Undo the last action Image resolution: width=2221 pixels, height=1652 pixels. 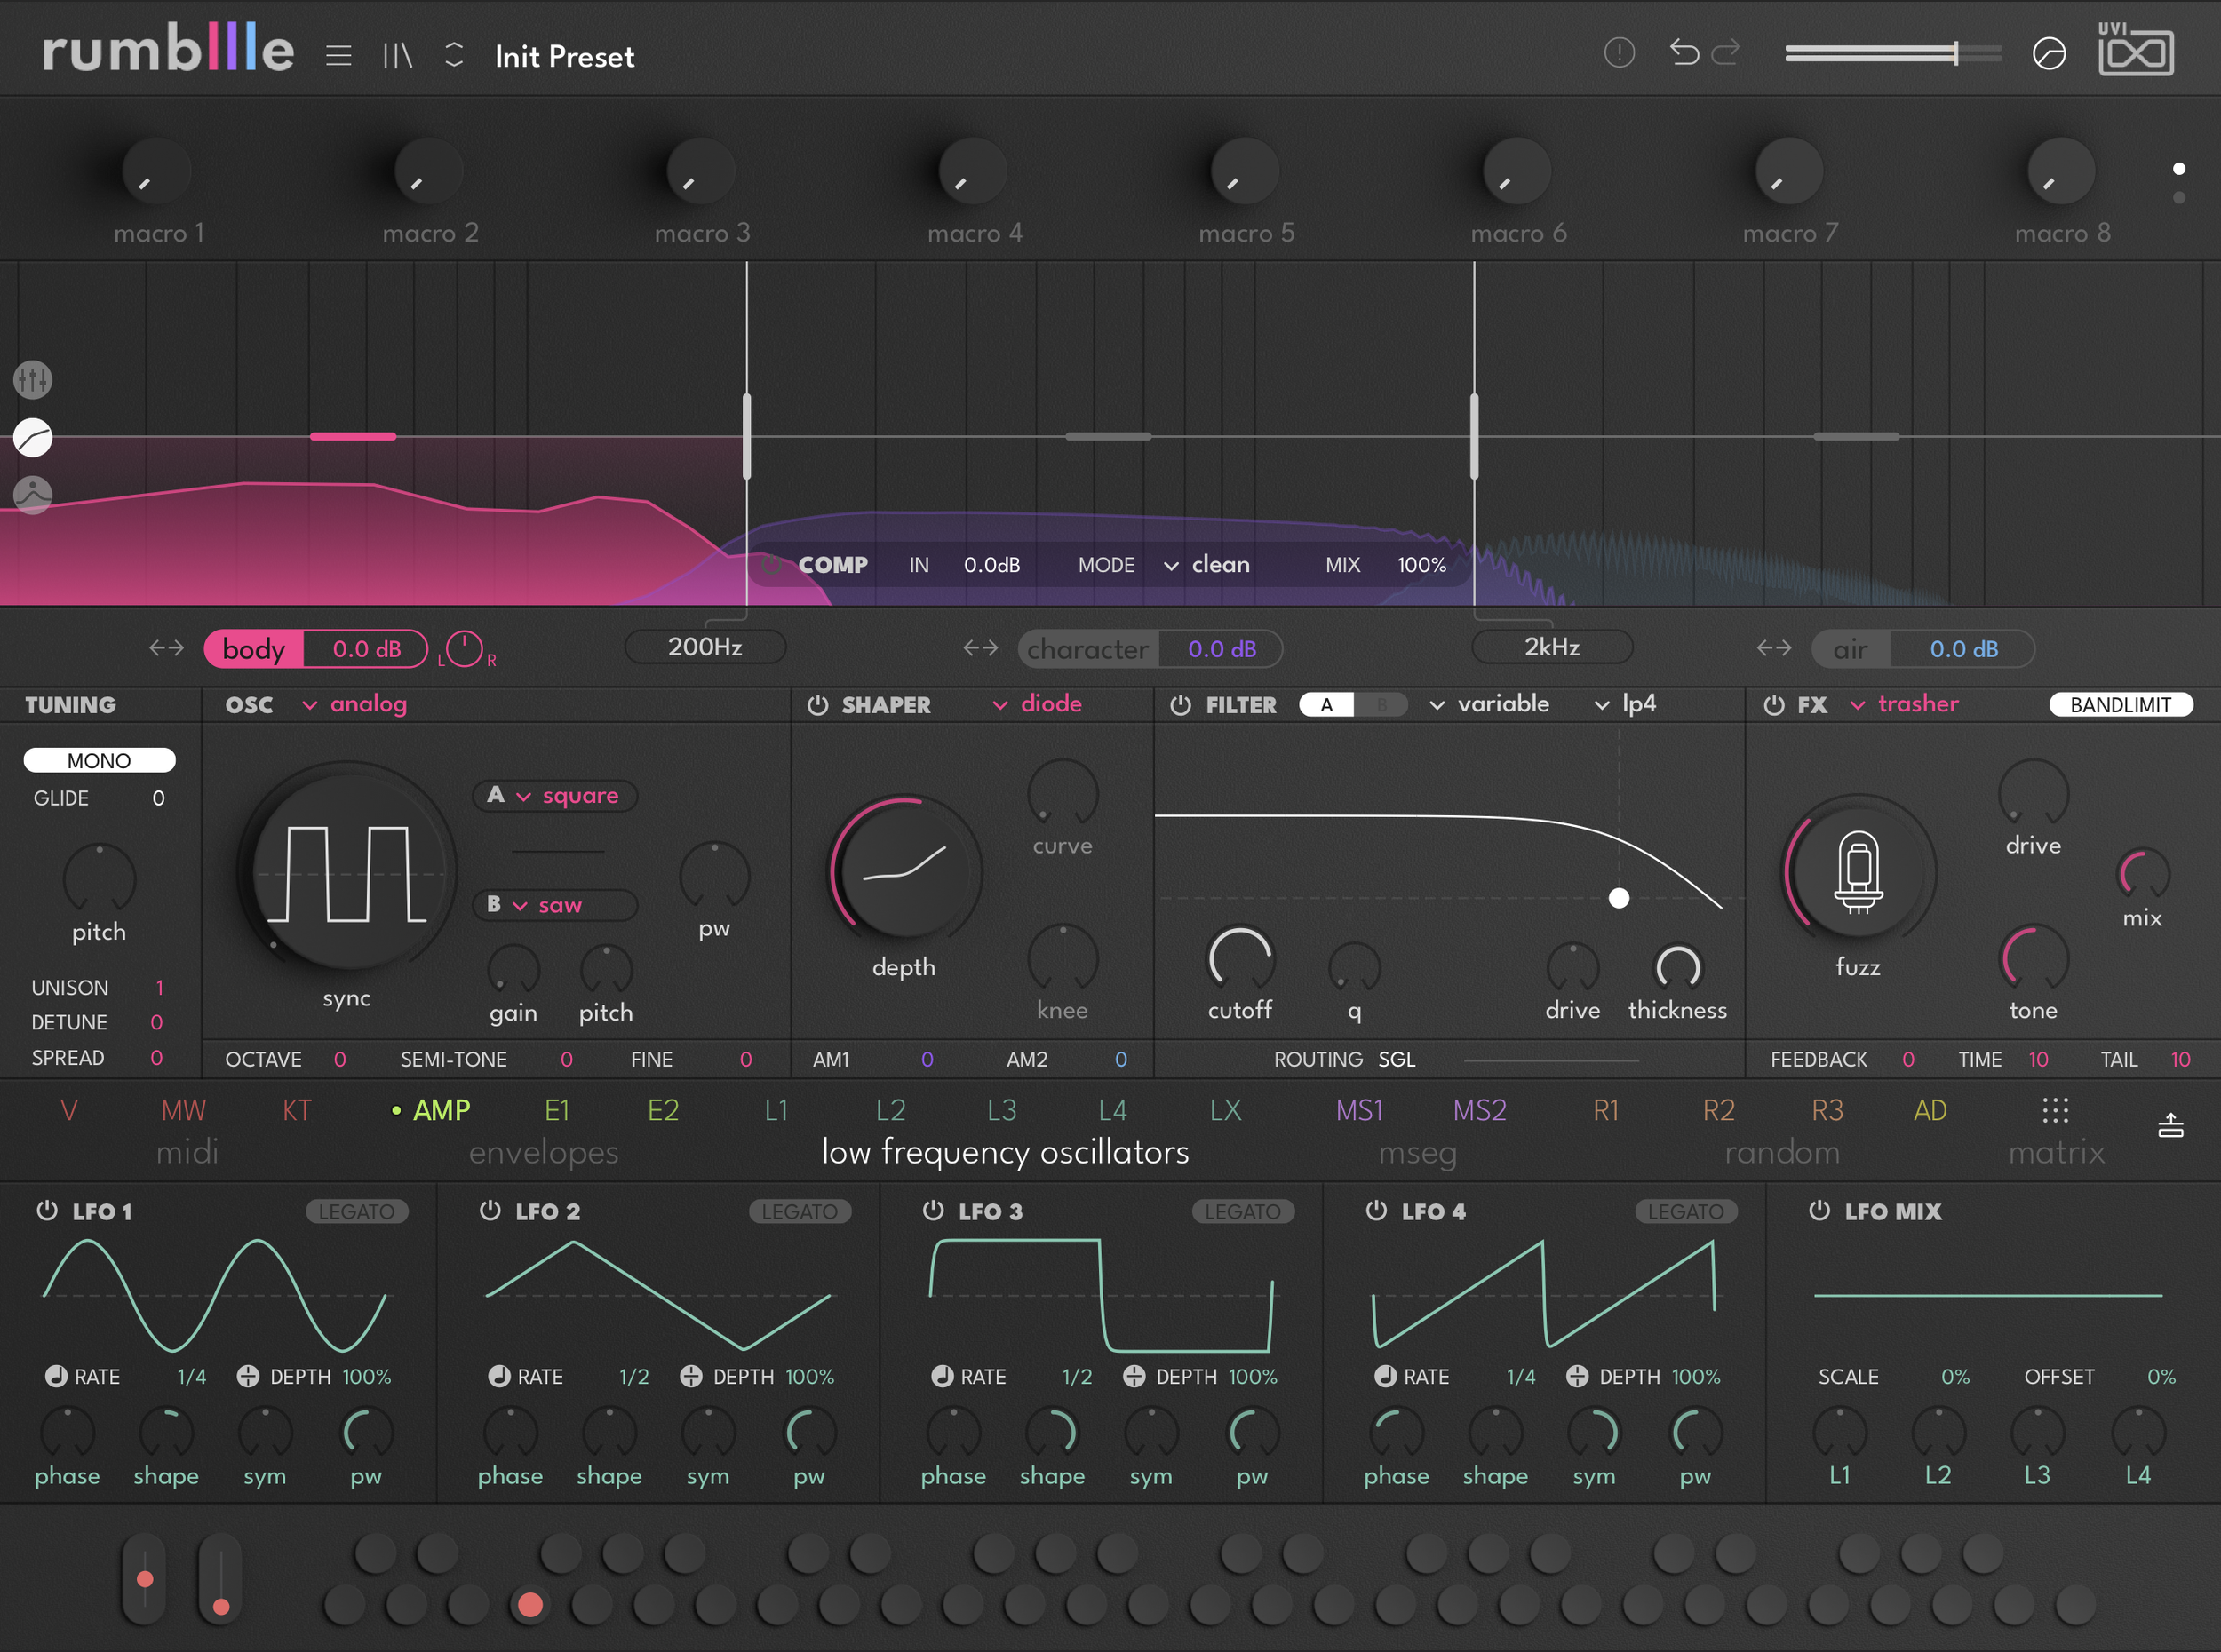click(x=1684, y=52)
